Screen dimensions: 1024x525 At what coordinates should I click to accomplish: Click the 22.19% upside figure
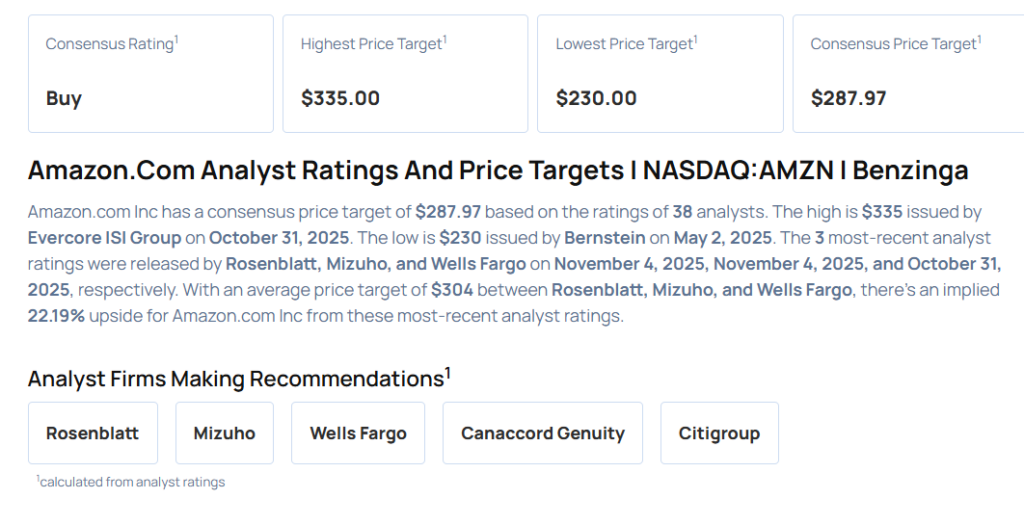pos(57,316)
